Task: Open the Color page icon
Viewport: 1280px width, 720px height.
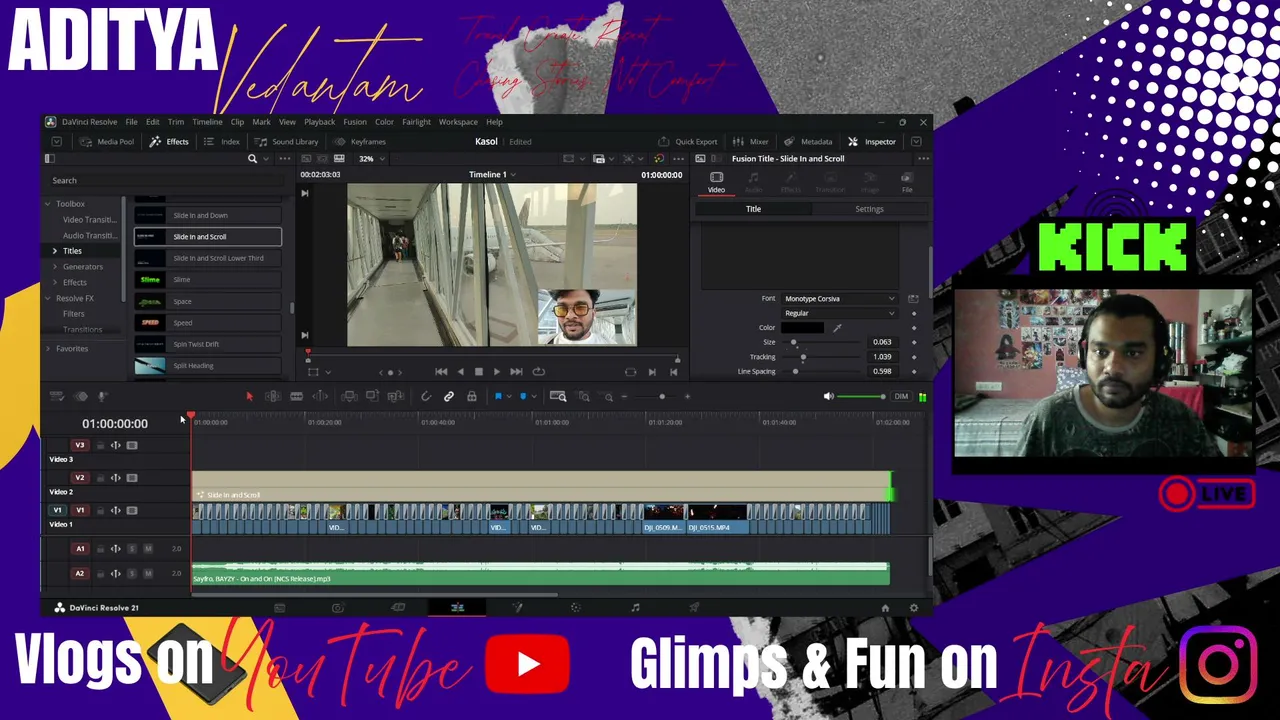Action: click(575, 608)
